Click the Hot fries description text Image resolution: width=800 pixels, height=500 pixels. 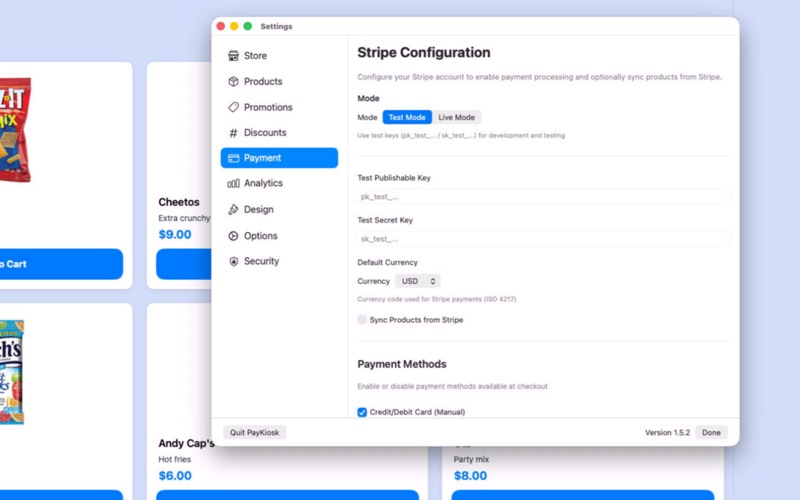(174, 460)
